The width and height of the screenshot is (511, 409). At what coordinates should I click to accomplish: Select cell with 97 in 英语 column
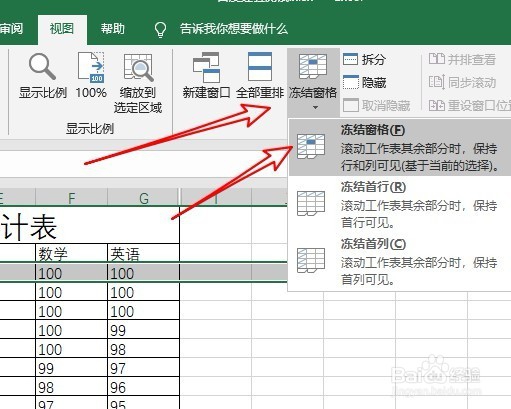pos(144,367)
